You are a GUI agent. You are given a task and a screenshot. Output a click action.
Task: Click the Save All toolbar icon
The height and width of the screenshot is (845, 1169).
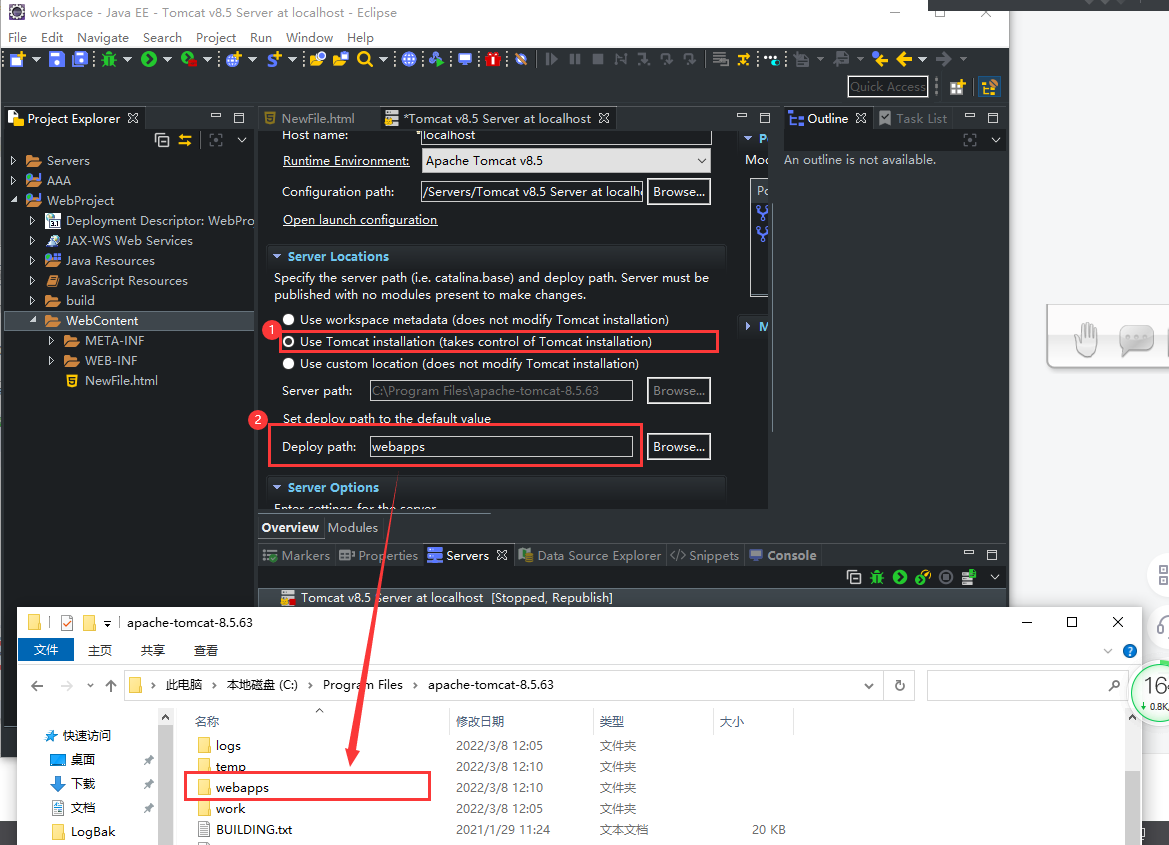coord(80,59)
